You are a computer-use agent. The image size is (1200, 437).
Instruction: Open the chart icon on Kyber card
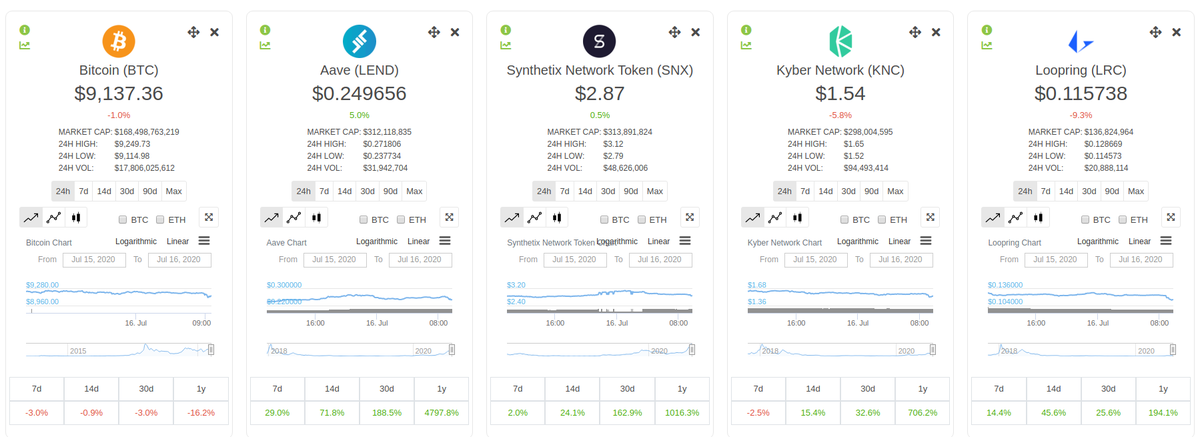(746, 44)
